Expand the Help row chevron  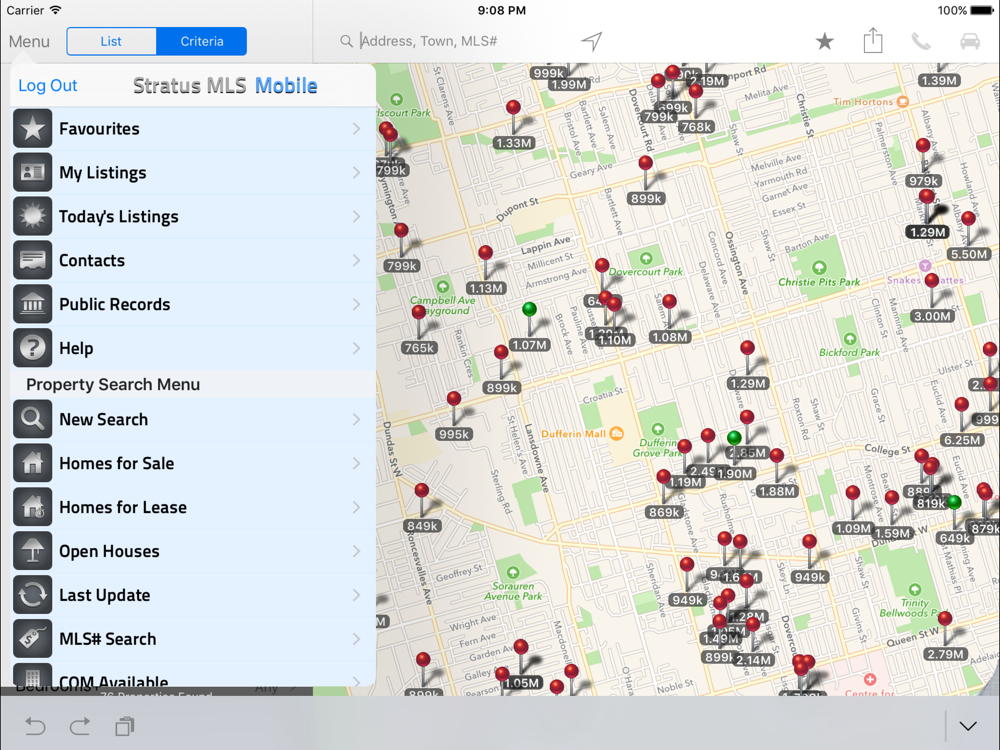(x=357, y=348)
